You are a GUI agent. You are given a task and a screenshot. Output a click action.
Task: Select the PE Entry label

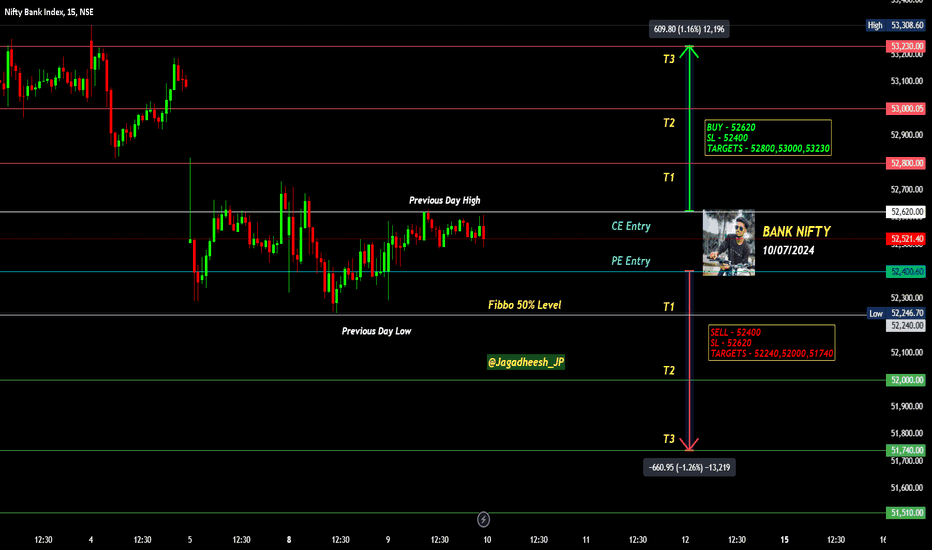pyautogui.click(x=631, y=261)
